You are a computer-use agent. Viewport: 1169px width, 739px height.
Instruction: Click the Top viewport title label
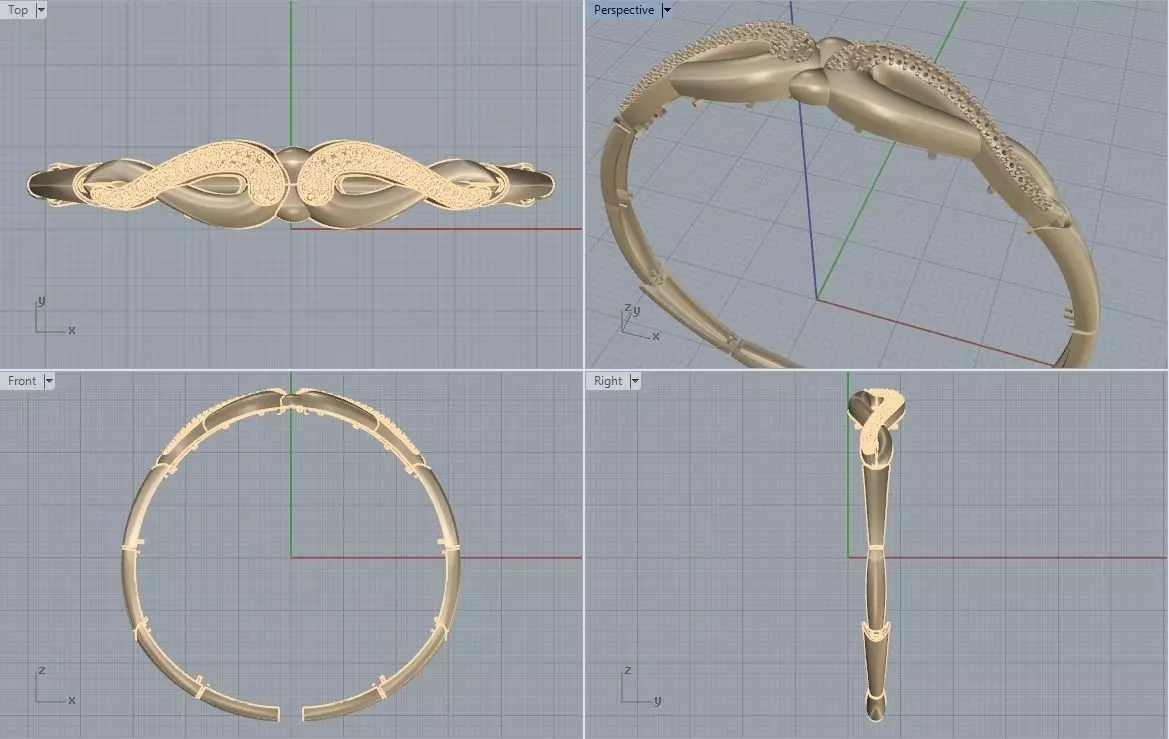(x=18, y=10)
